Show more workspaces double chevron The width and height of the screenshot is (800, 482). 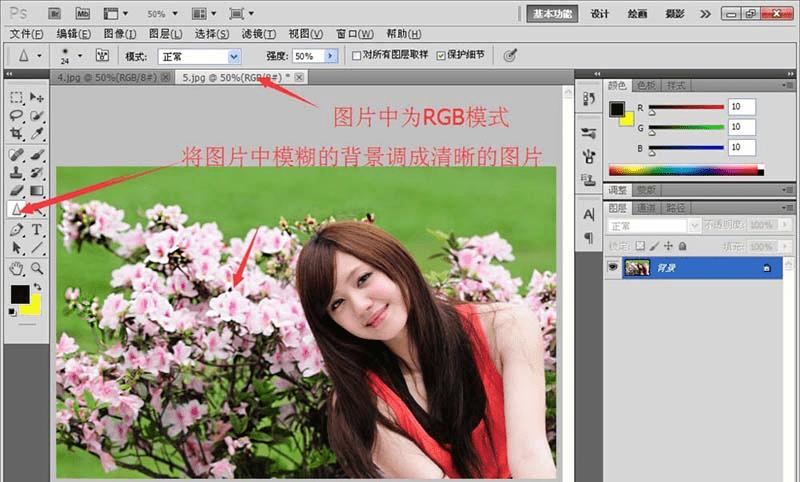(705, 14)
